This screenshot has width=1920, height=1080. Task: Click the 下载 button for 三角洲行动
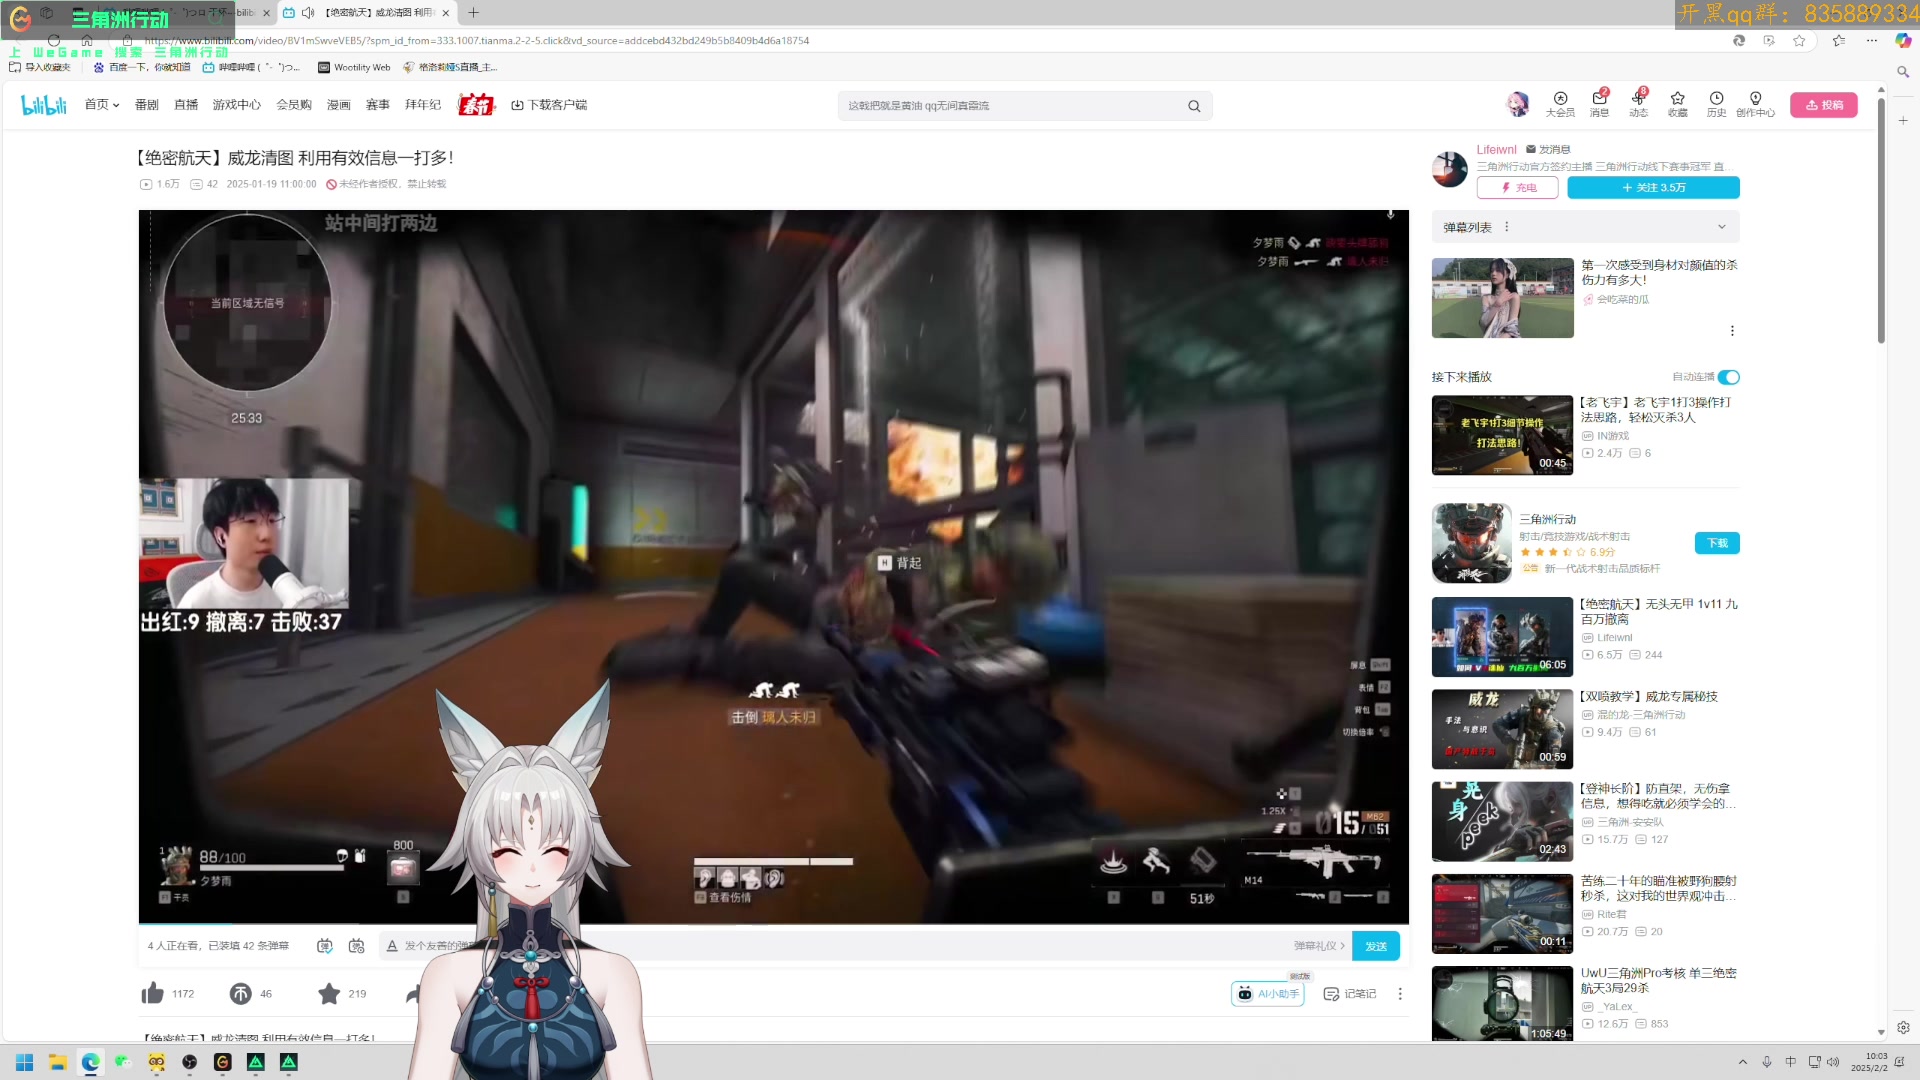point(1717,543)
